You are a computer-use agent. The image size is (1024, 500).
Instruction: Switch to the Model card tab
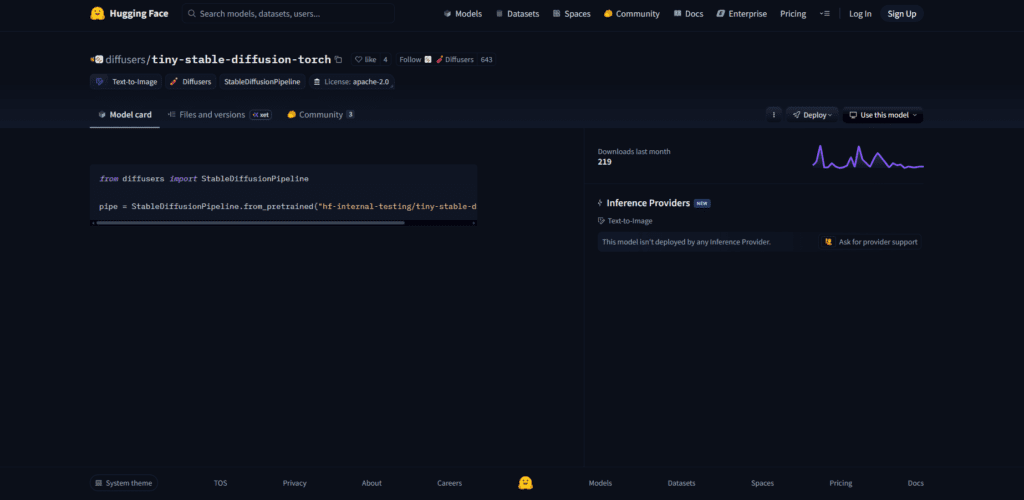125,115
